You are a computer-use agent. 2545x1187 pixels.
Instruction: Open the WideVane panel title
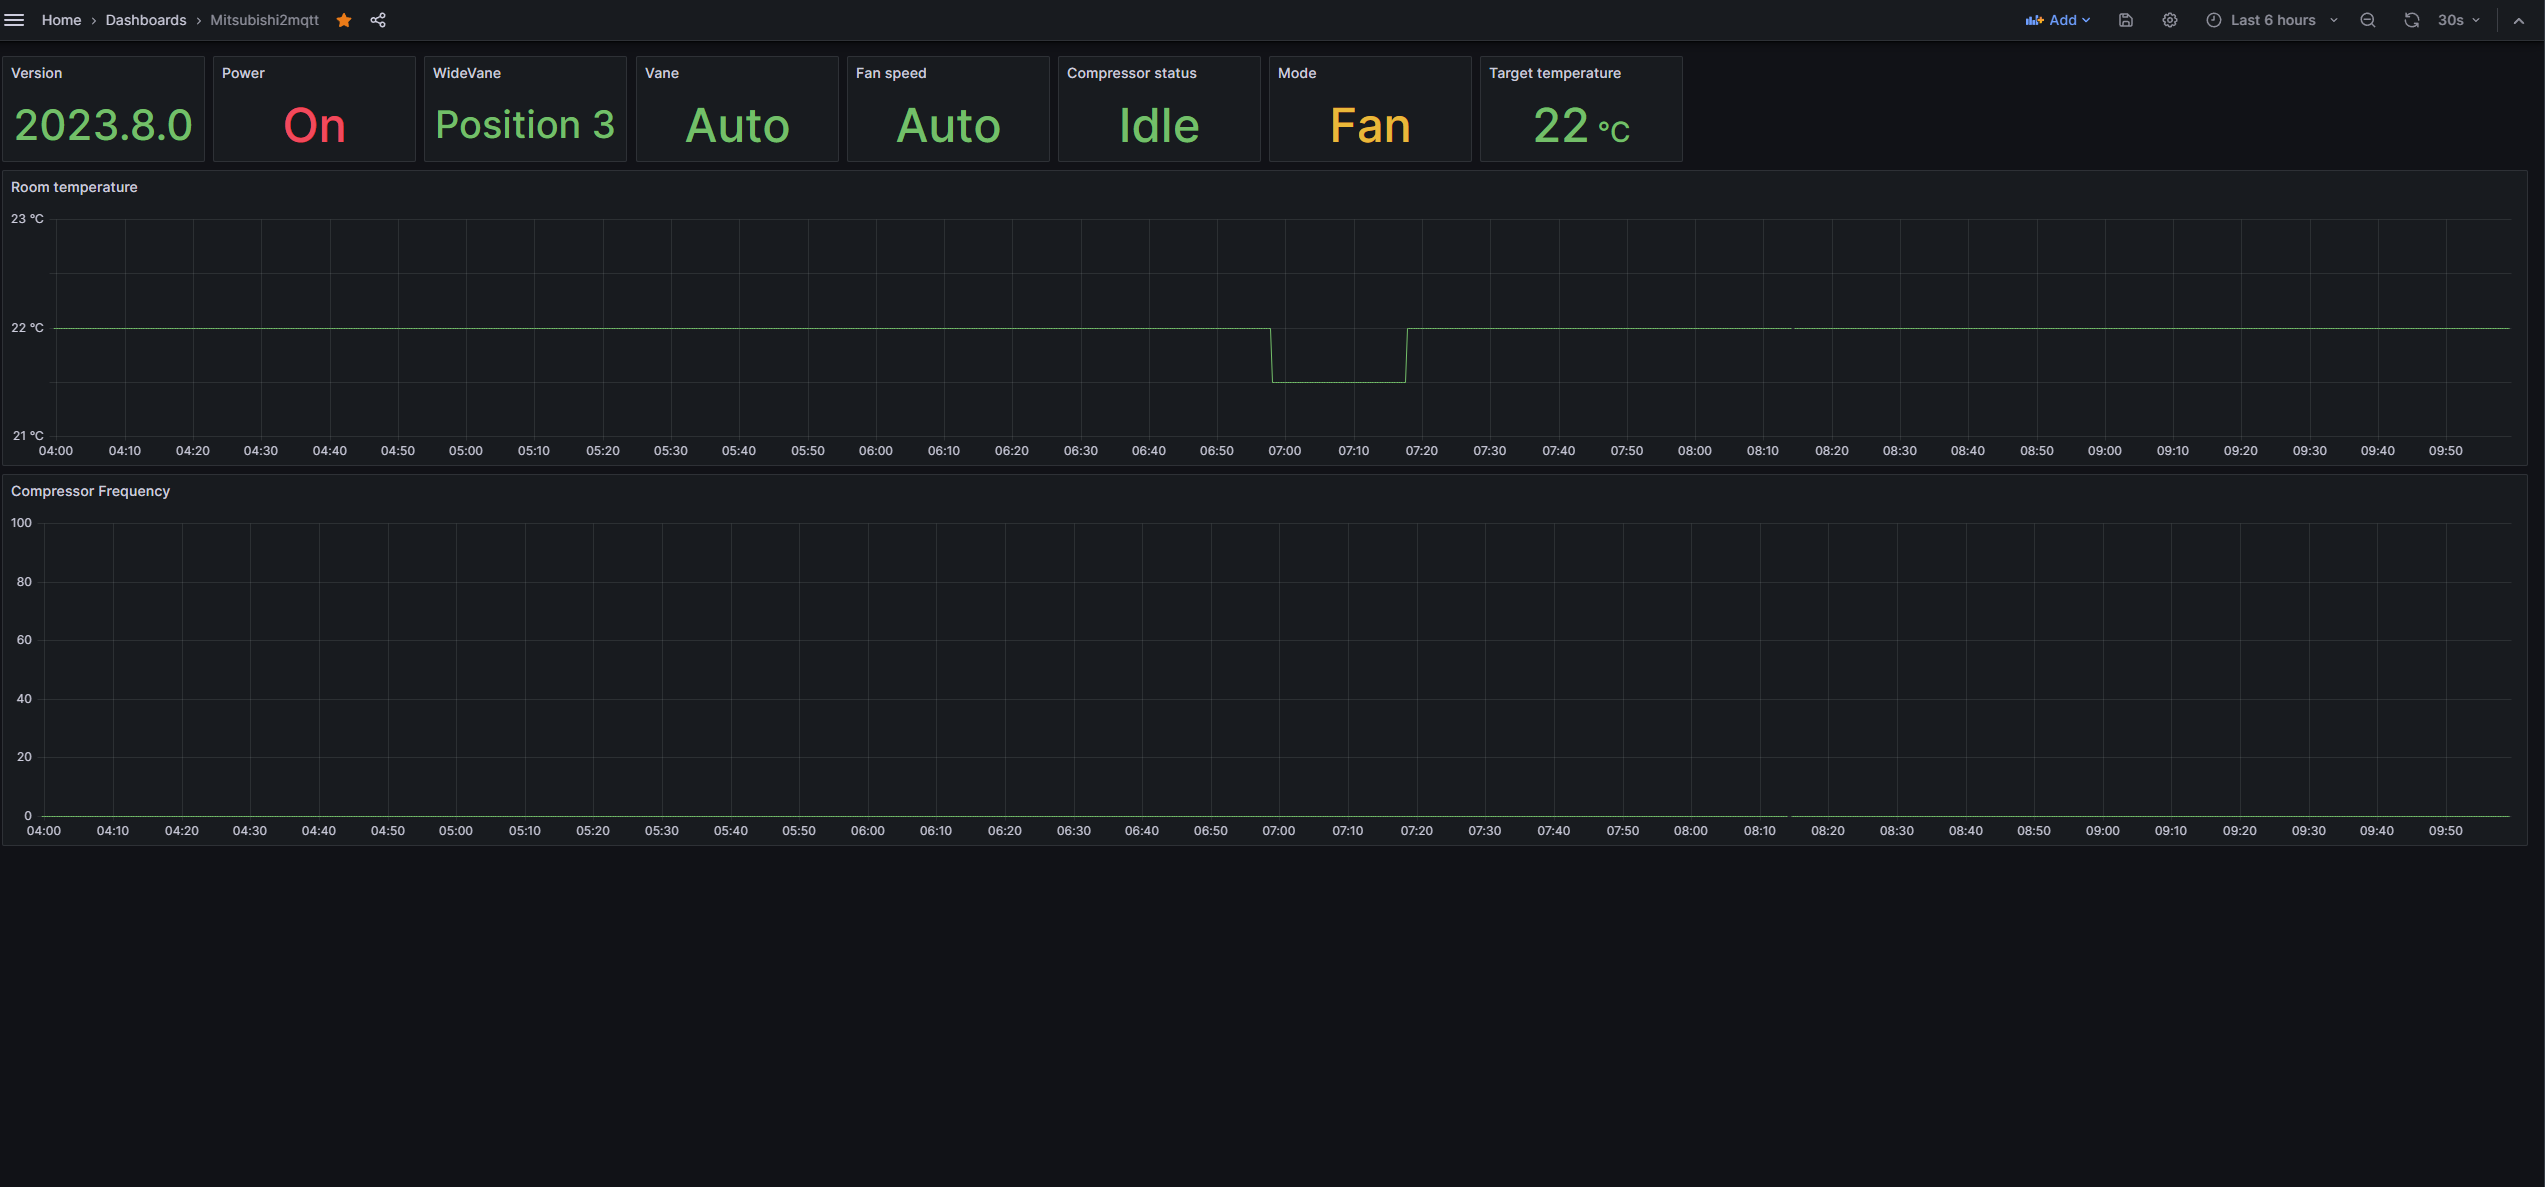[x=467, y=73]
